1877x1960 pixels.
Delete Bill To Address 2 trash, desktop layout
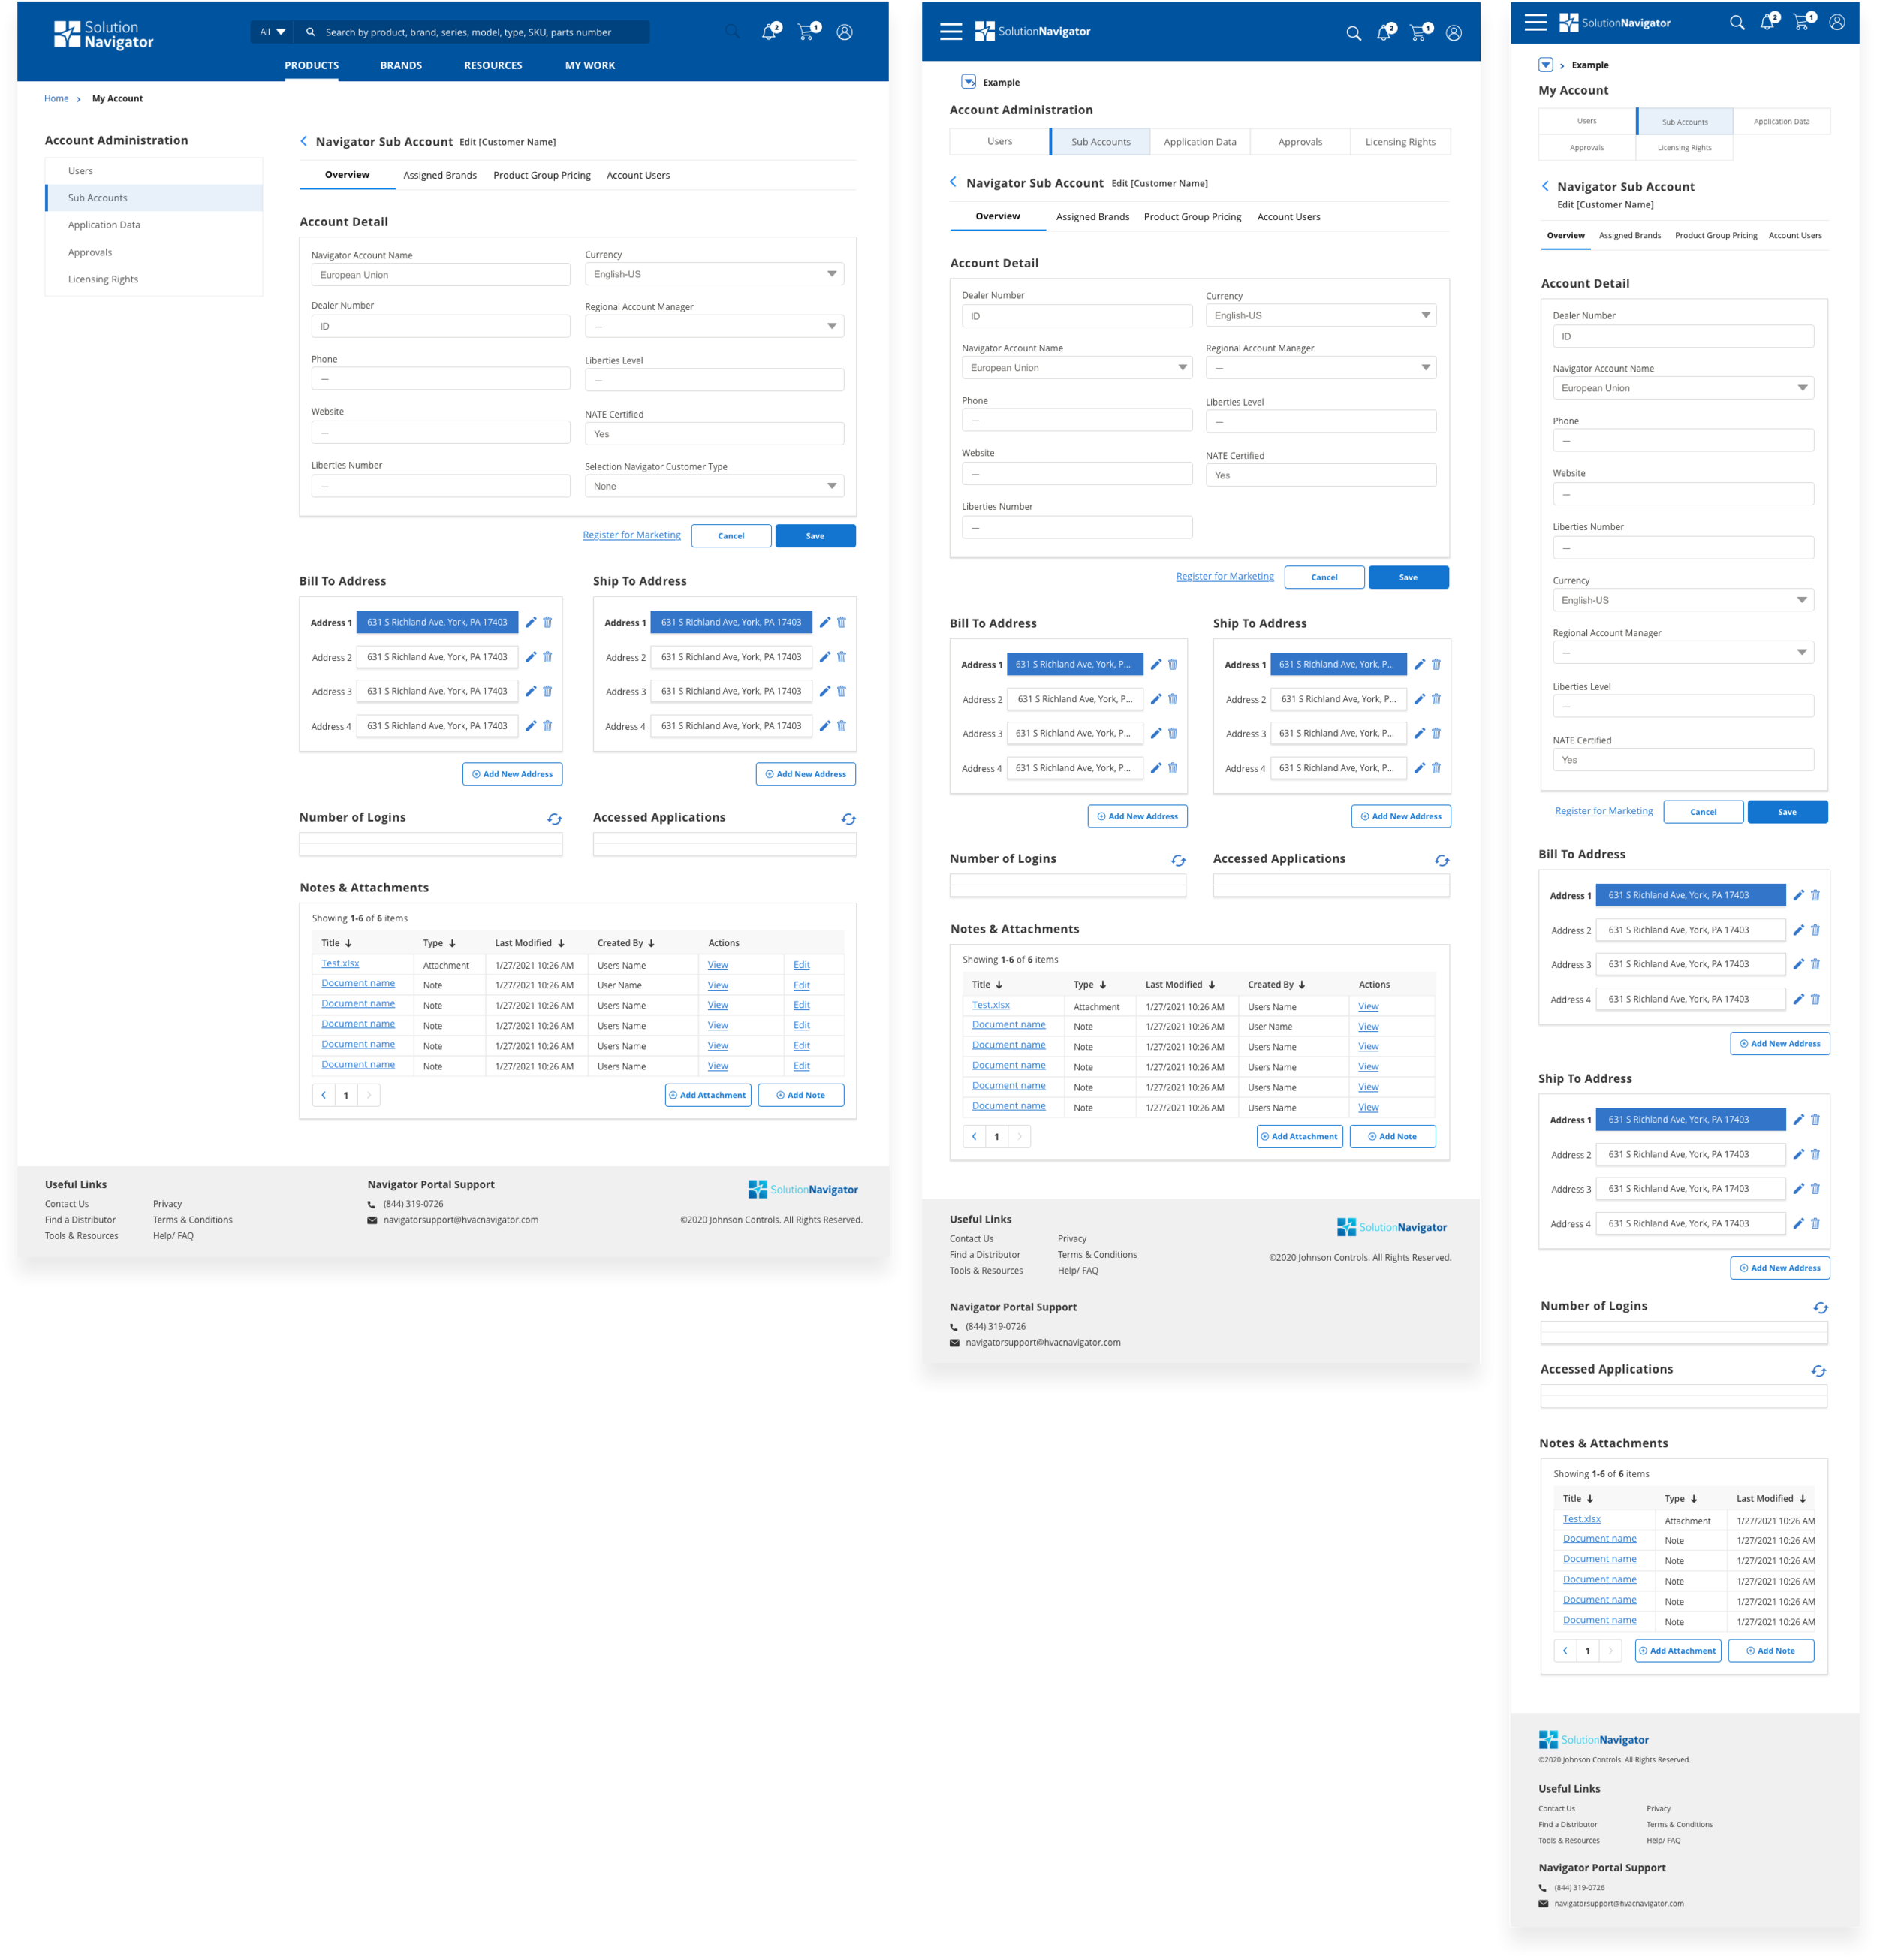(547, 657)
